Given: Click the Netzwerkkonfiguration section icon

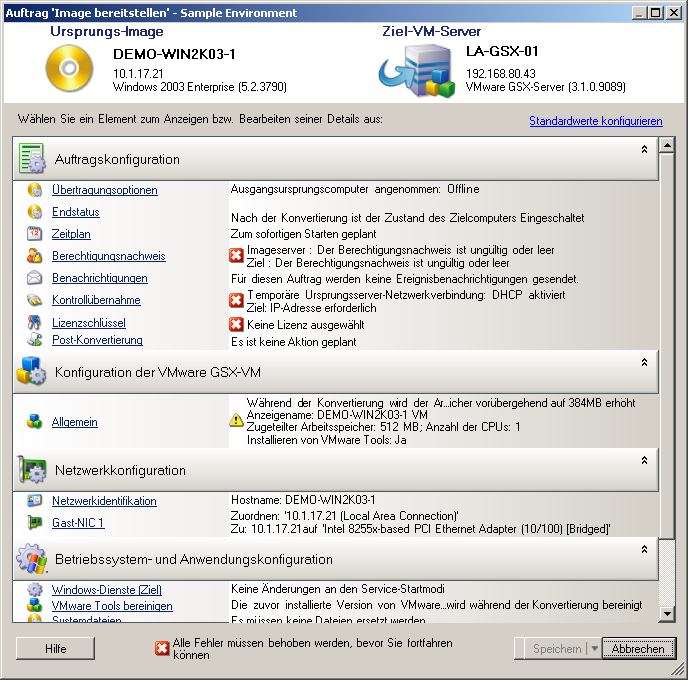Looking at the screenshot, I should 32,469.
